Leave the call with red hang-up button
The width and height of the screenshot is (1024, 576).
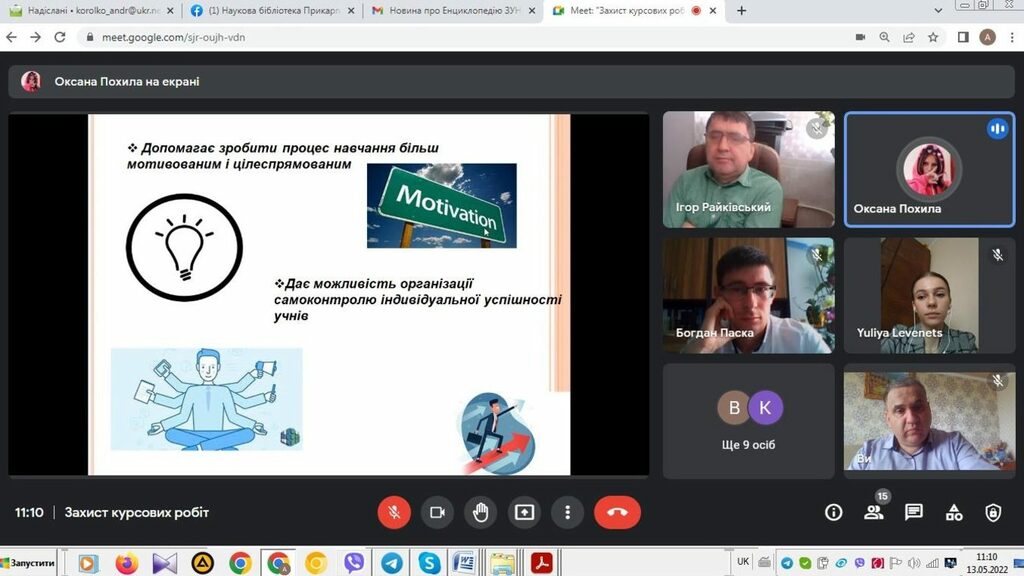[617, 512]
